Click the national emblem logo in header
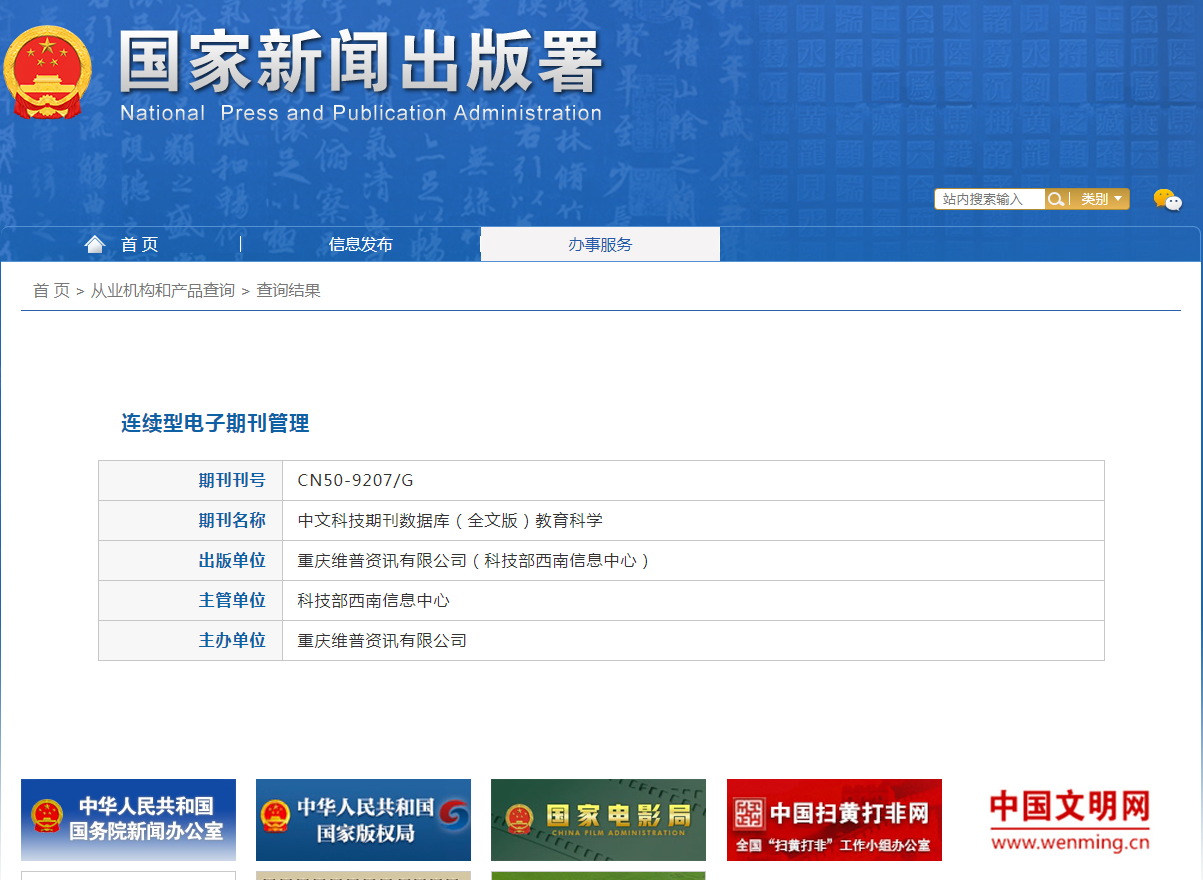The width and height of the screenshot is (1203, 880). click(x=47, y=72)
